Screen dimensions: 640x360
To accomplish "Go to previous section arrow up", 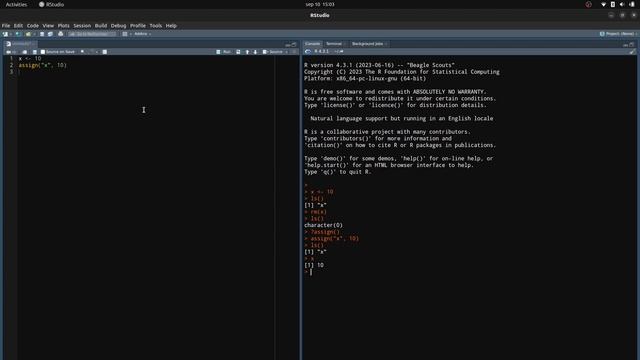I will point(247,52).
